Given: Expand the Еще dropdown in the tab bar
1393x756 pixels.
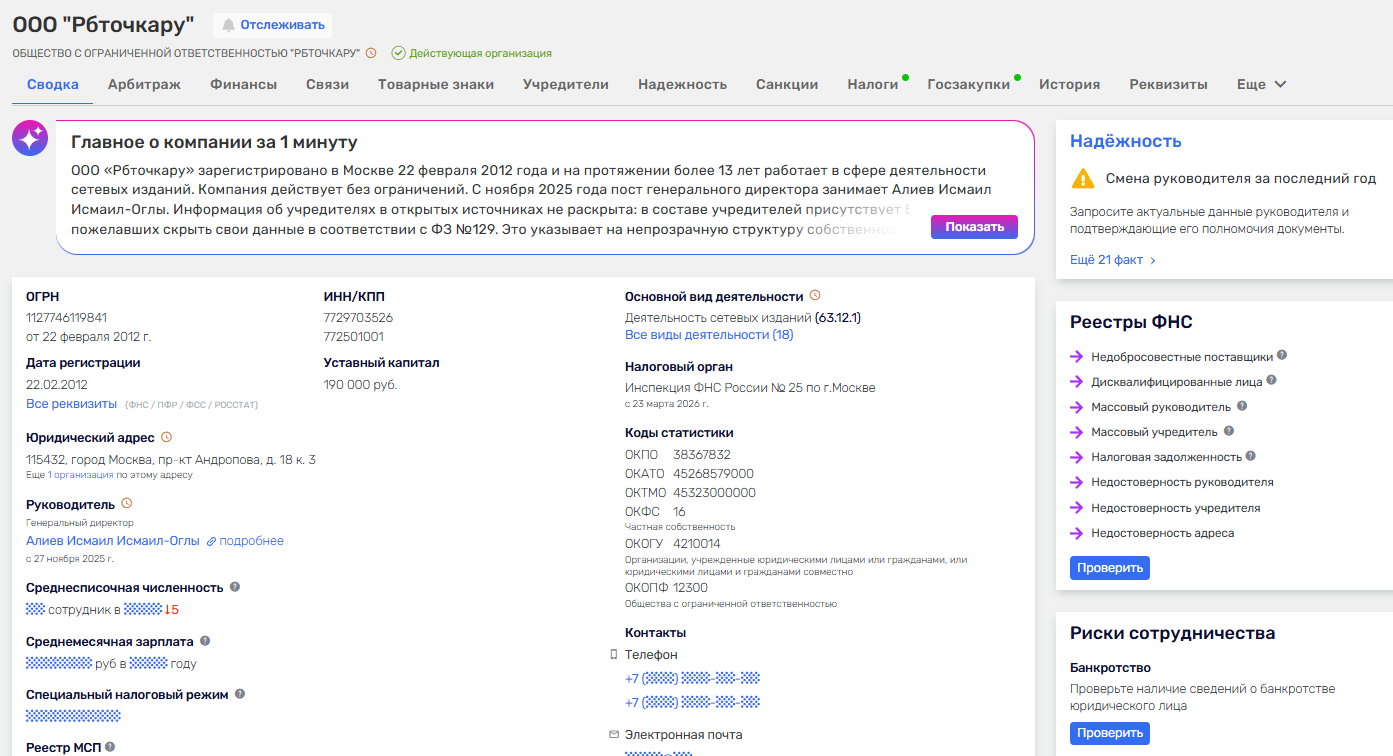Looking at the screenshot, I should pyautogui.click(x=1261, y=84).
